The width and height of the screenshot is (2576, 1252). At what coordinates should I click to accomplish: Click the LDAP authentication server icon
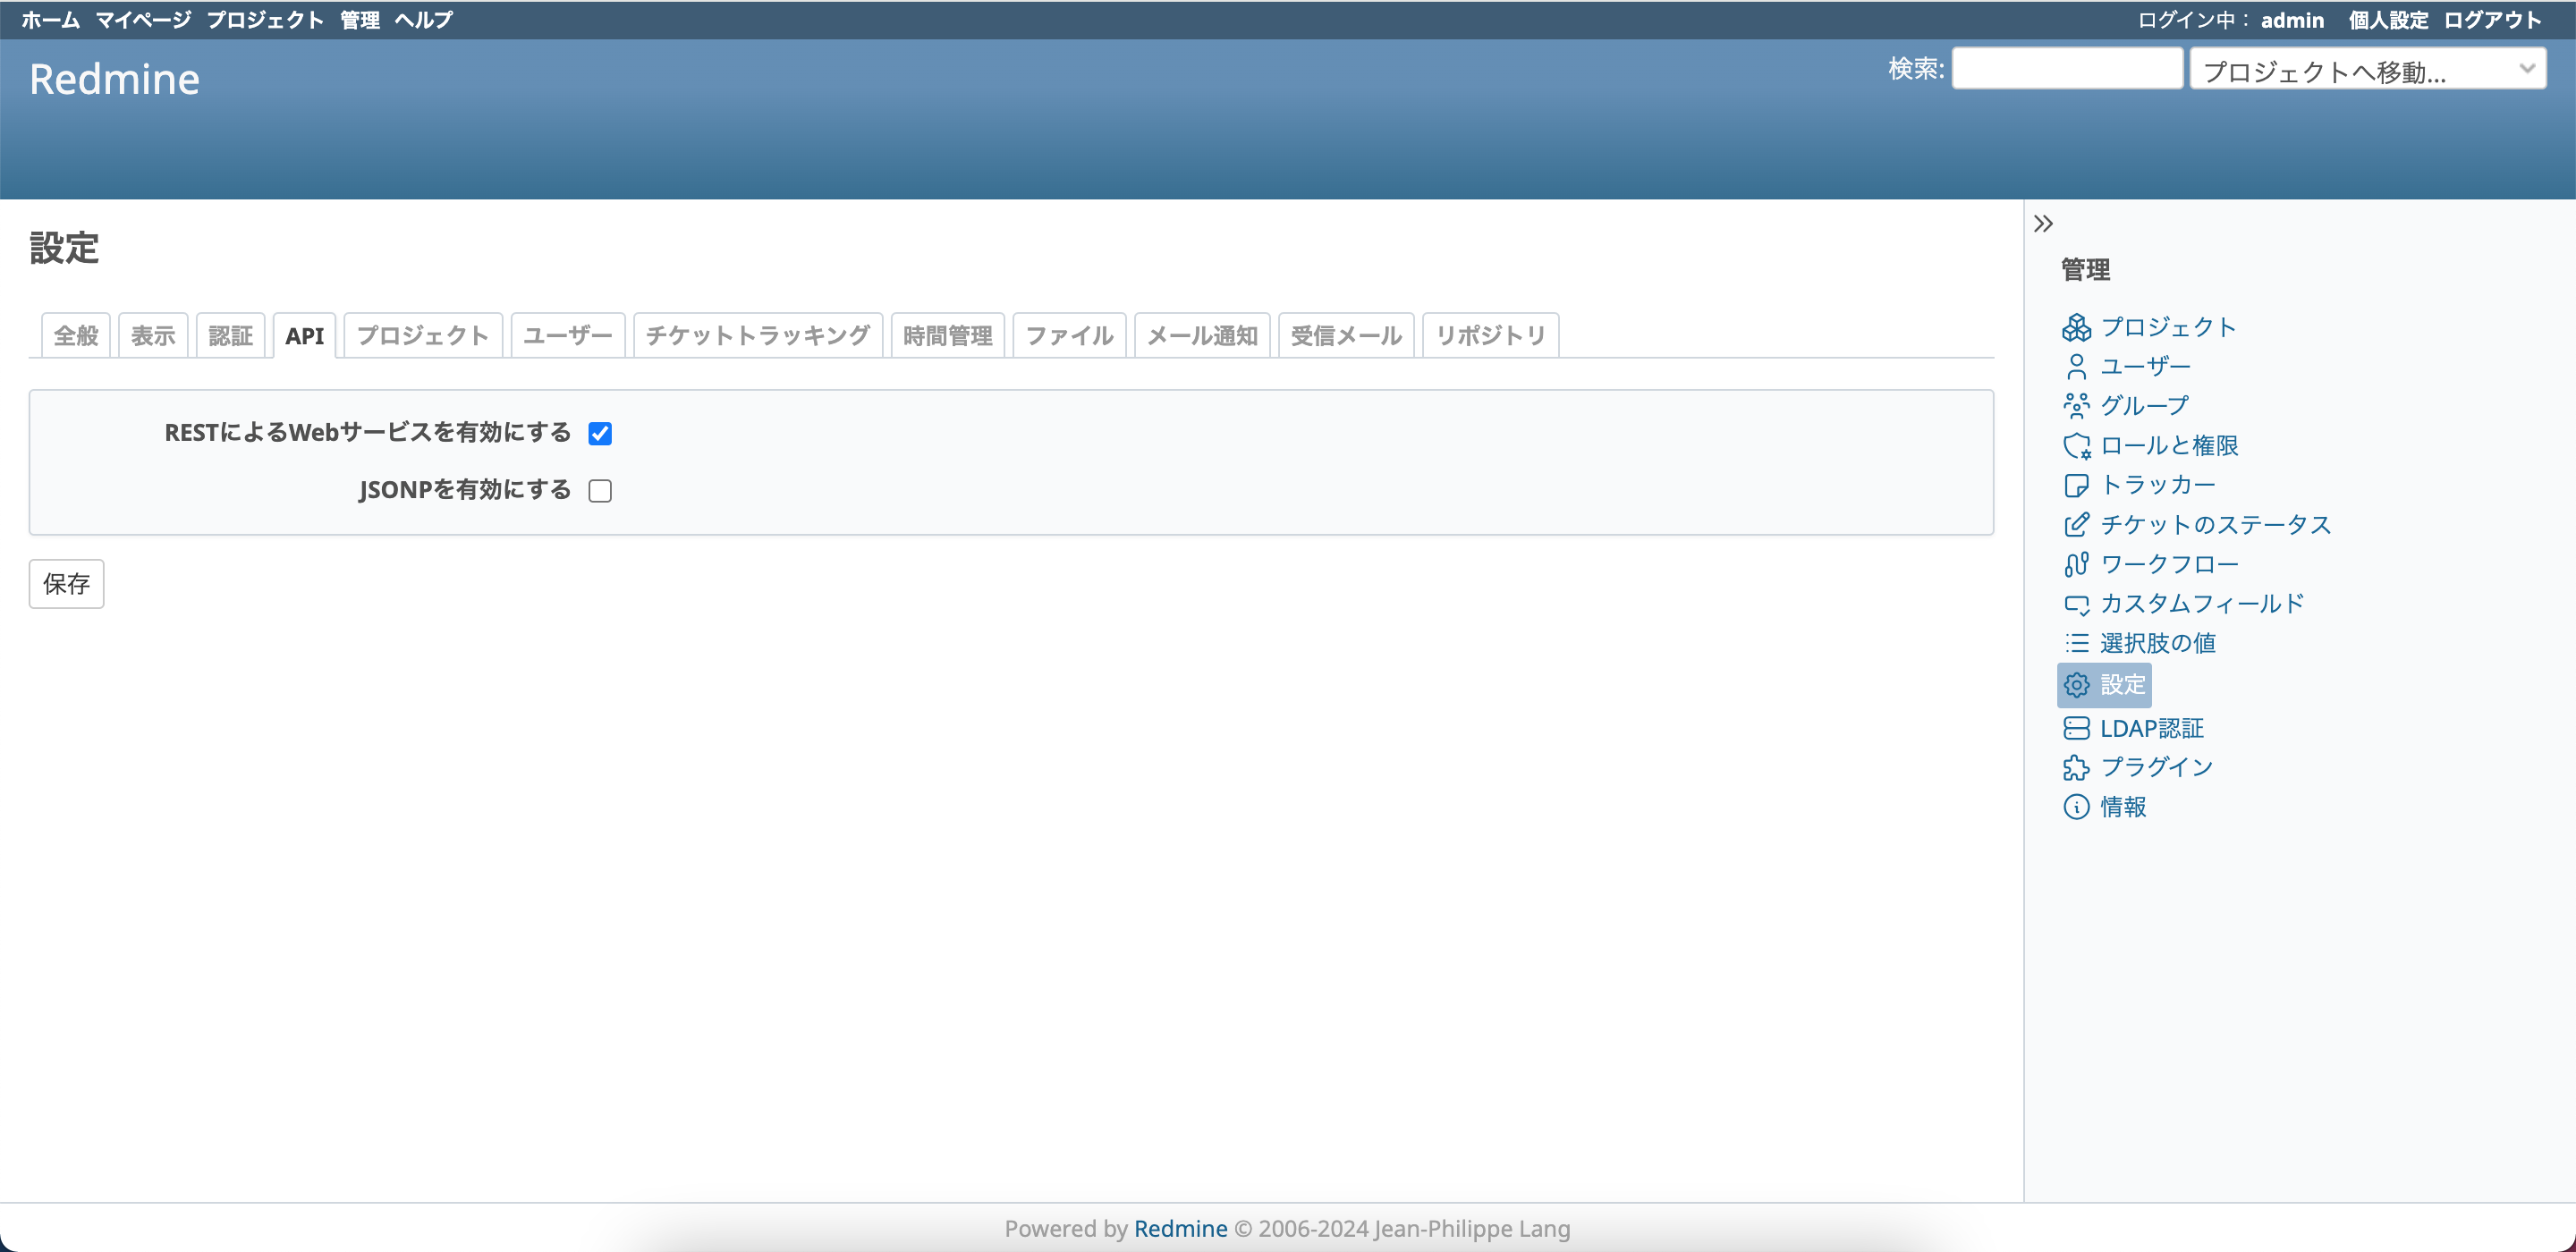pos(2076,728)
